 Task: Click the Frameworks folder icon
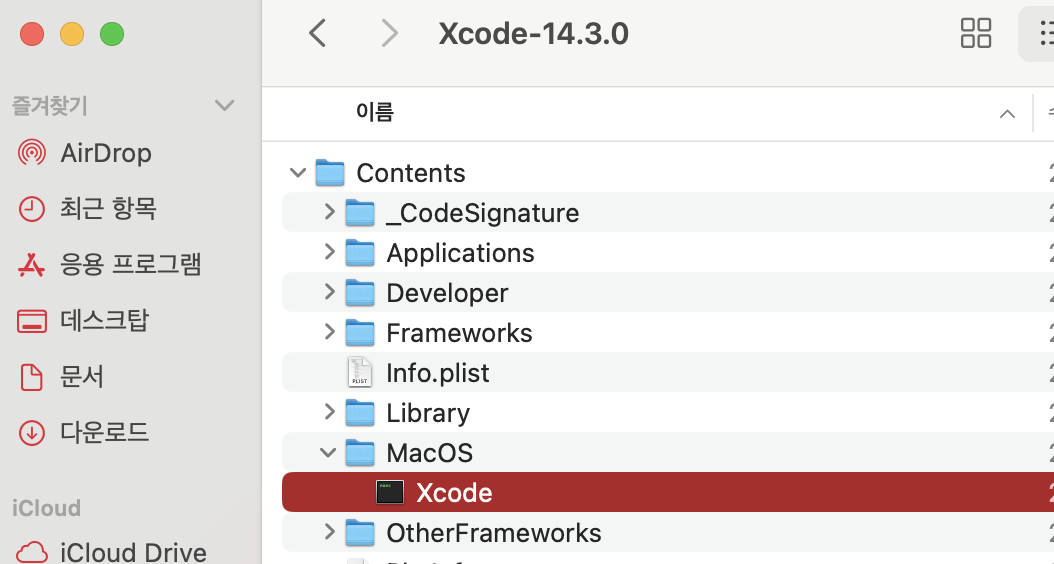tap(360, 333)
